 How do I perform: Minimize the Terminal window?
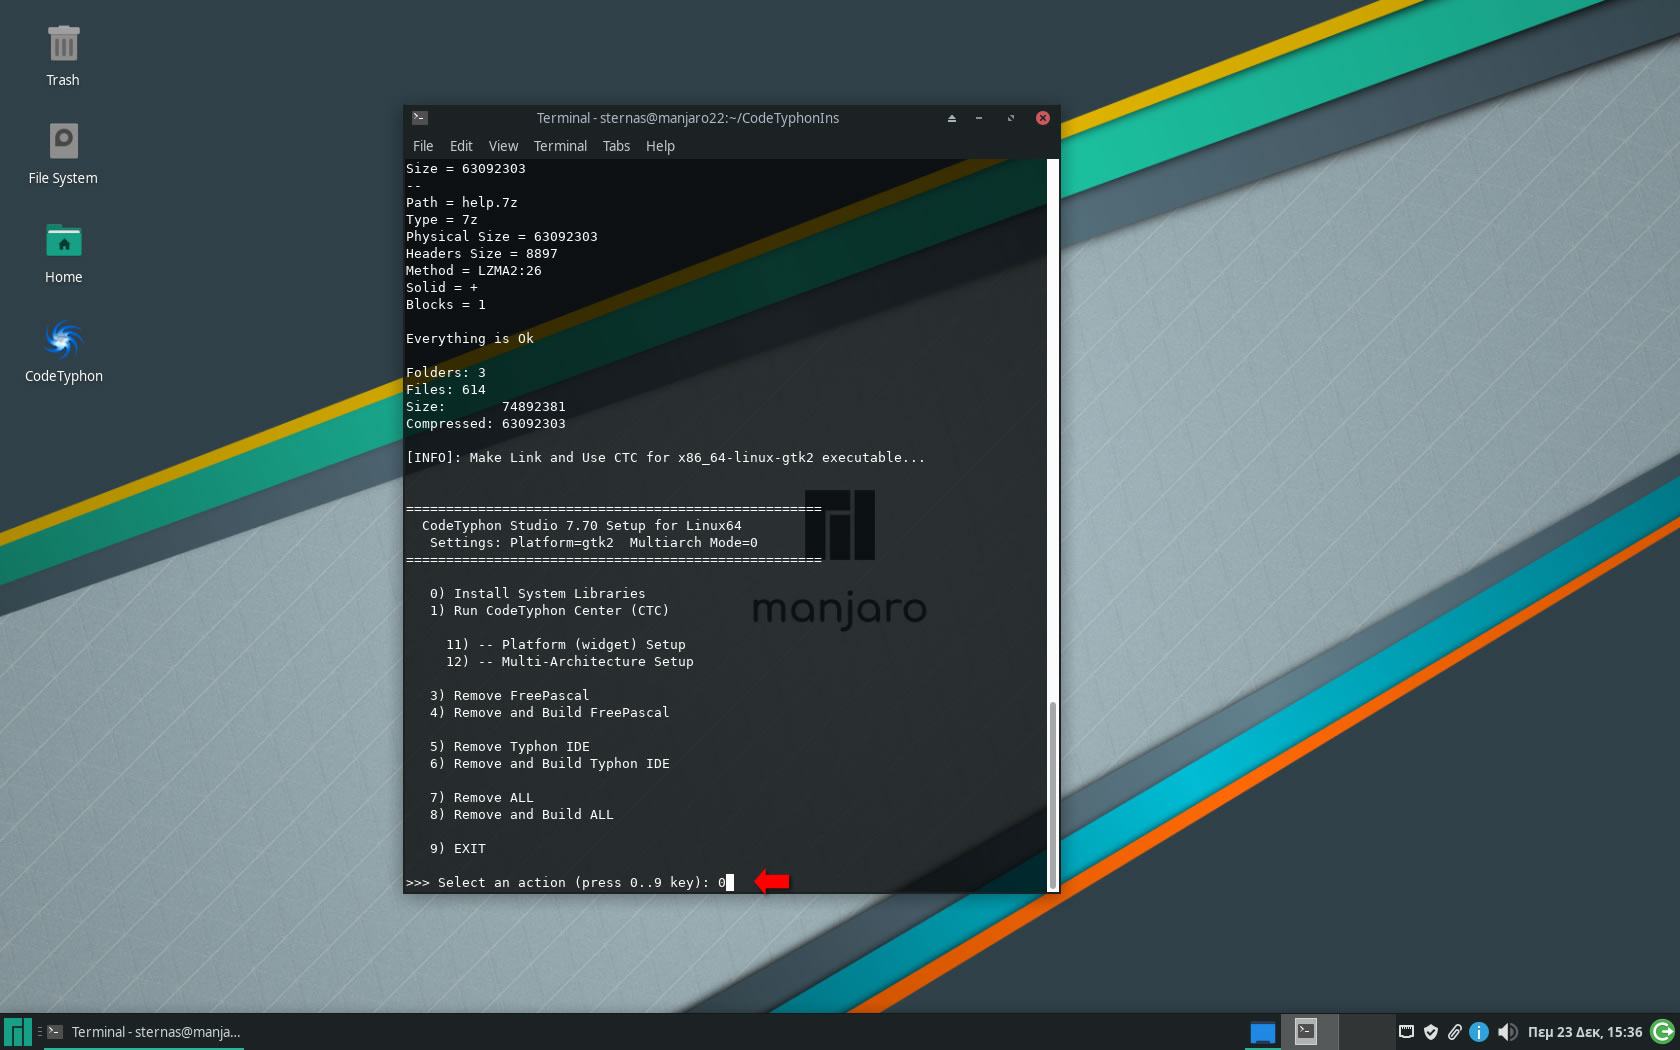pyautogui.click(x=979, y=118)
